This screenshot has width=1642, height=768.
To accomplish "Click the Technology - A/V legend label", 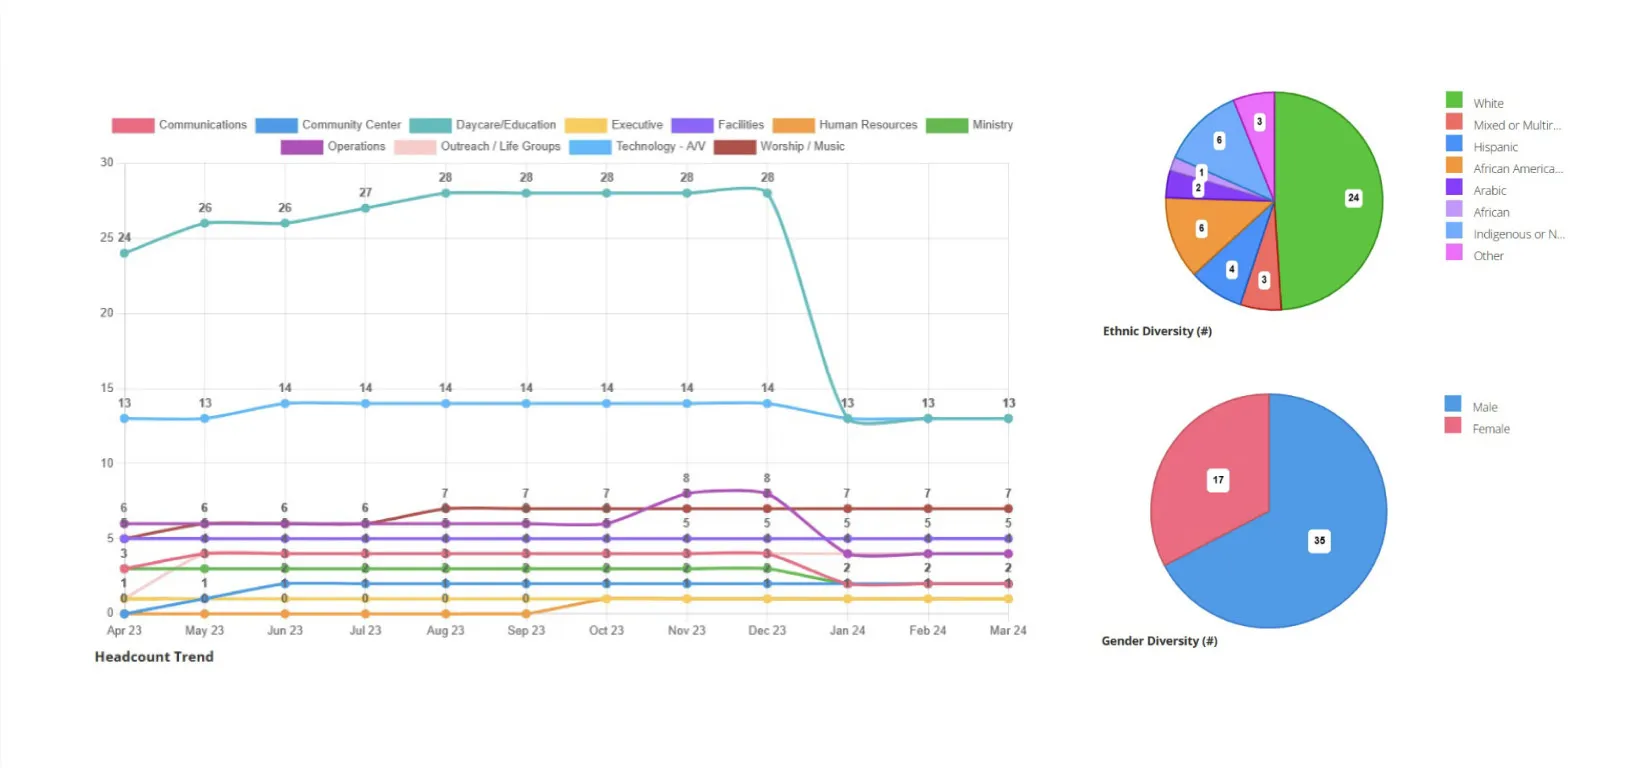I will (x=661, y=146).
